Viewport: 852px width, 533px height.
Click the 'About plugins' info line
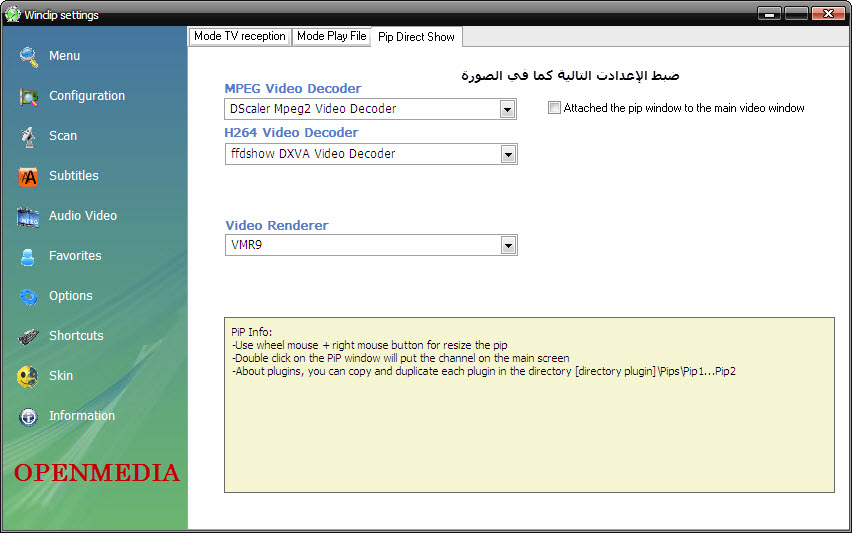[484, 372]
